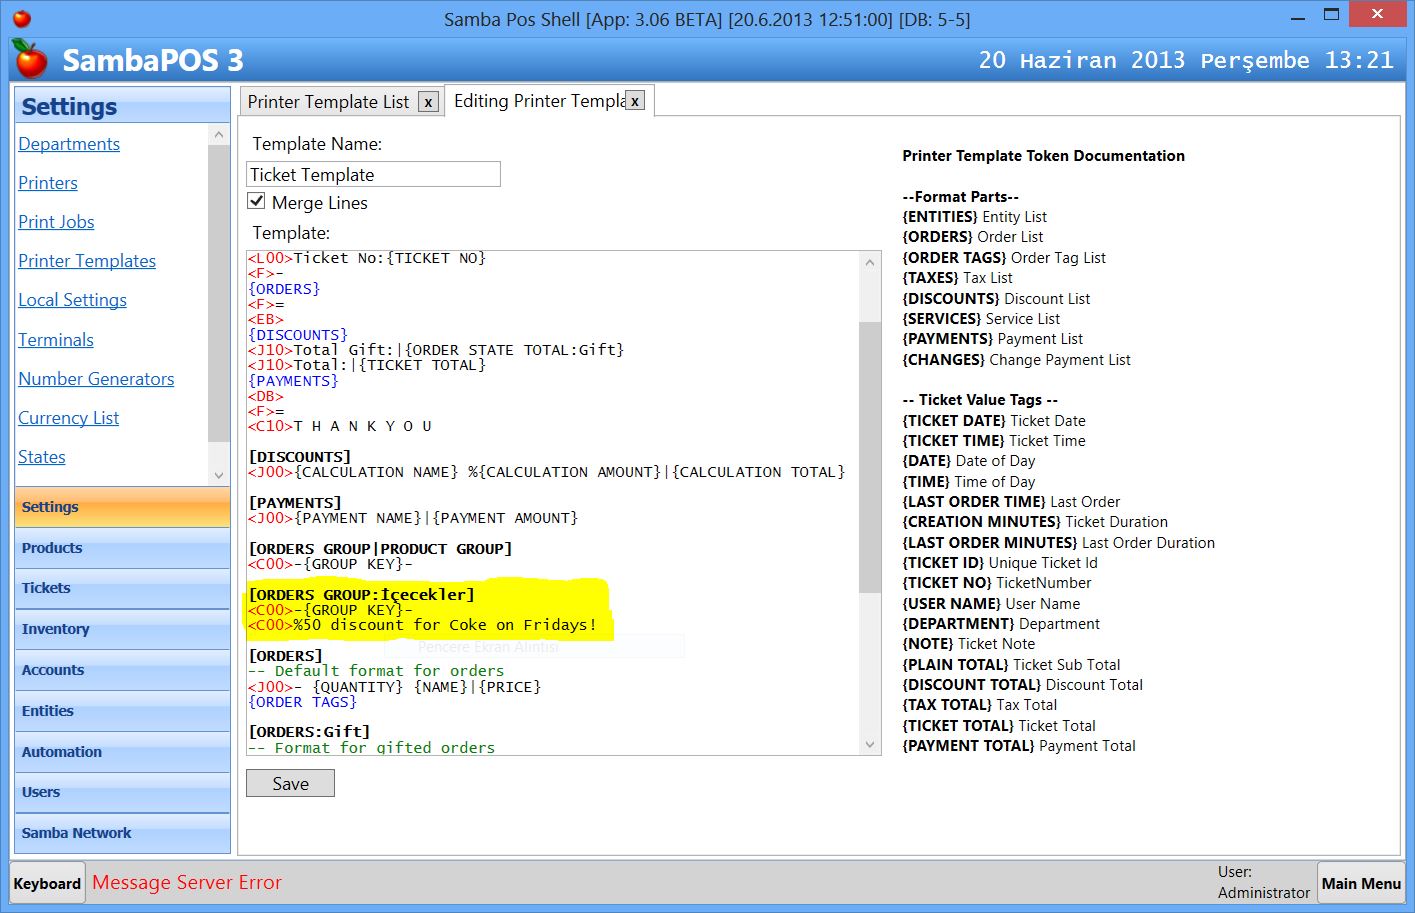Return to the Main Menu
The width and height of the screenshot is (1415, 913).
[x=1360, y=884]
